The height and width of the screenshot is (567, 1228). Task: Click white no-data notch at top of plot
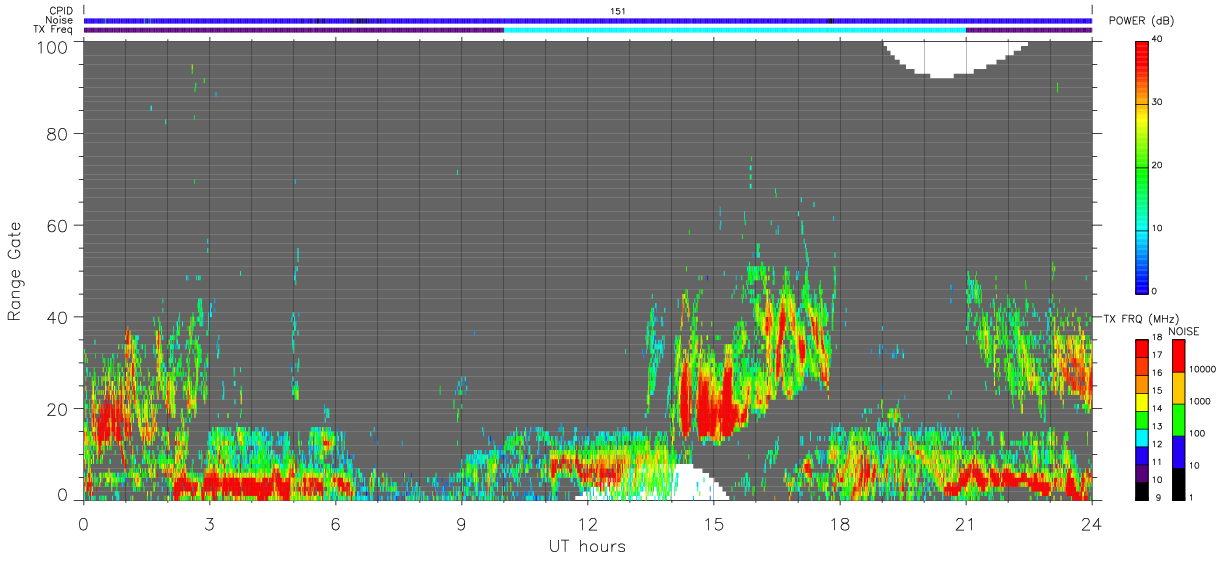tap(955, 56)
